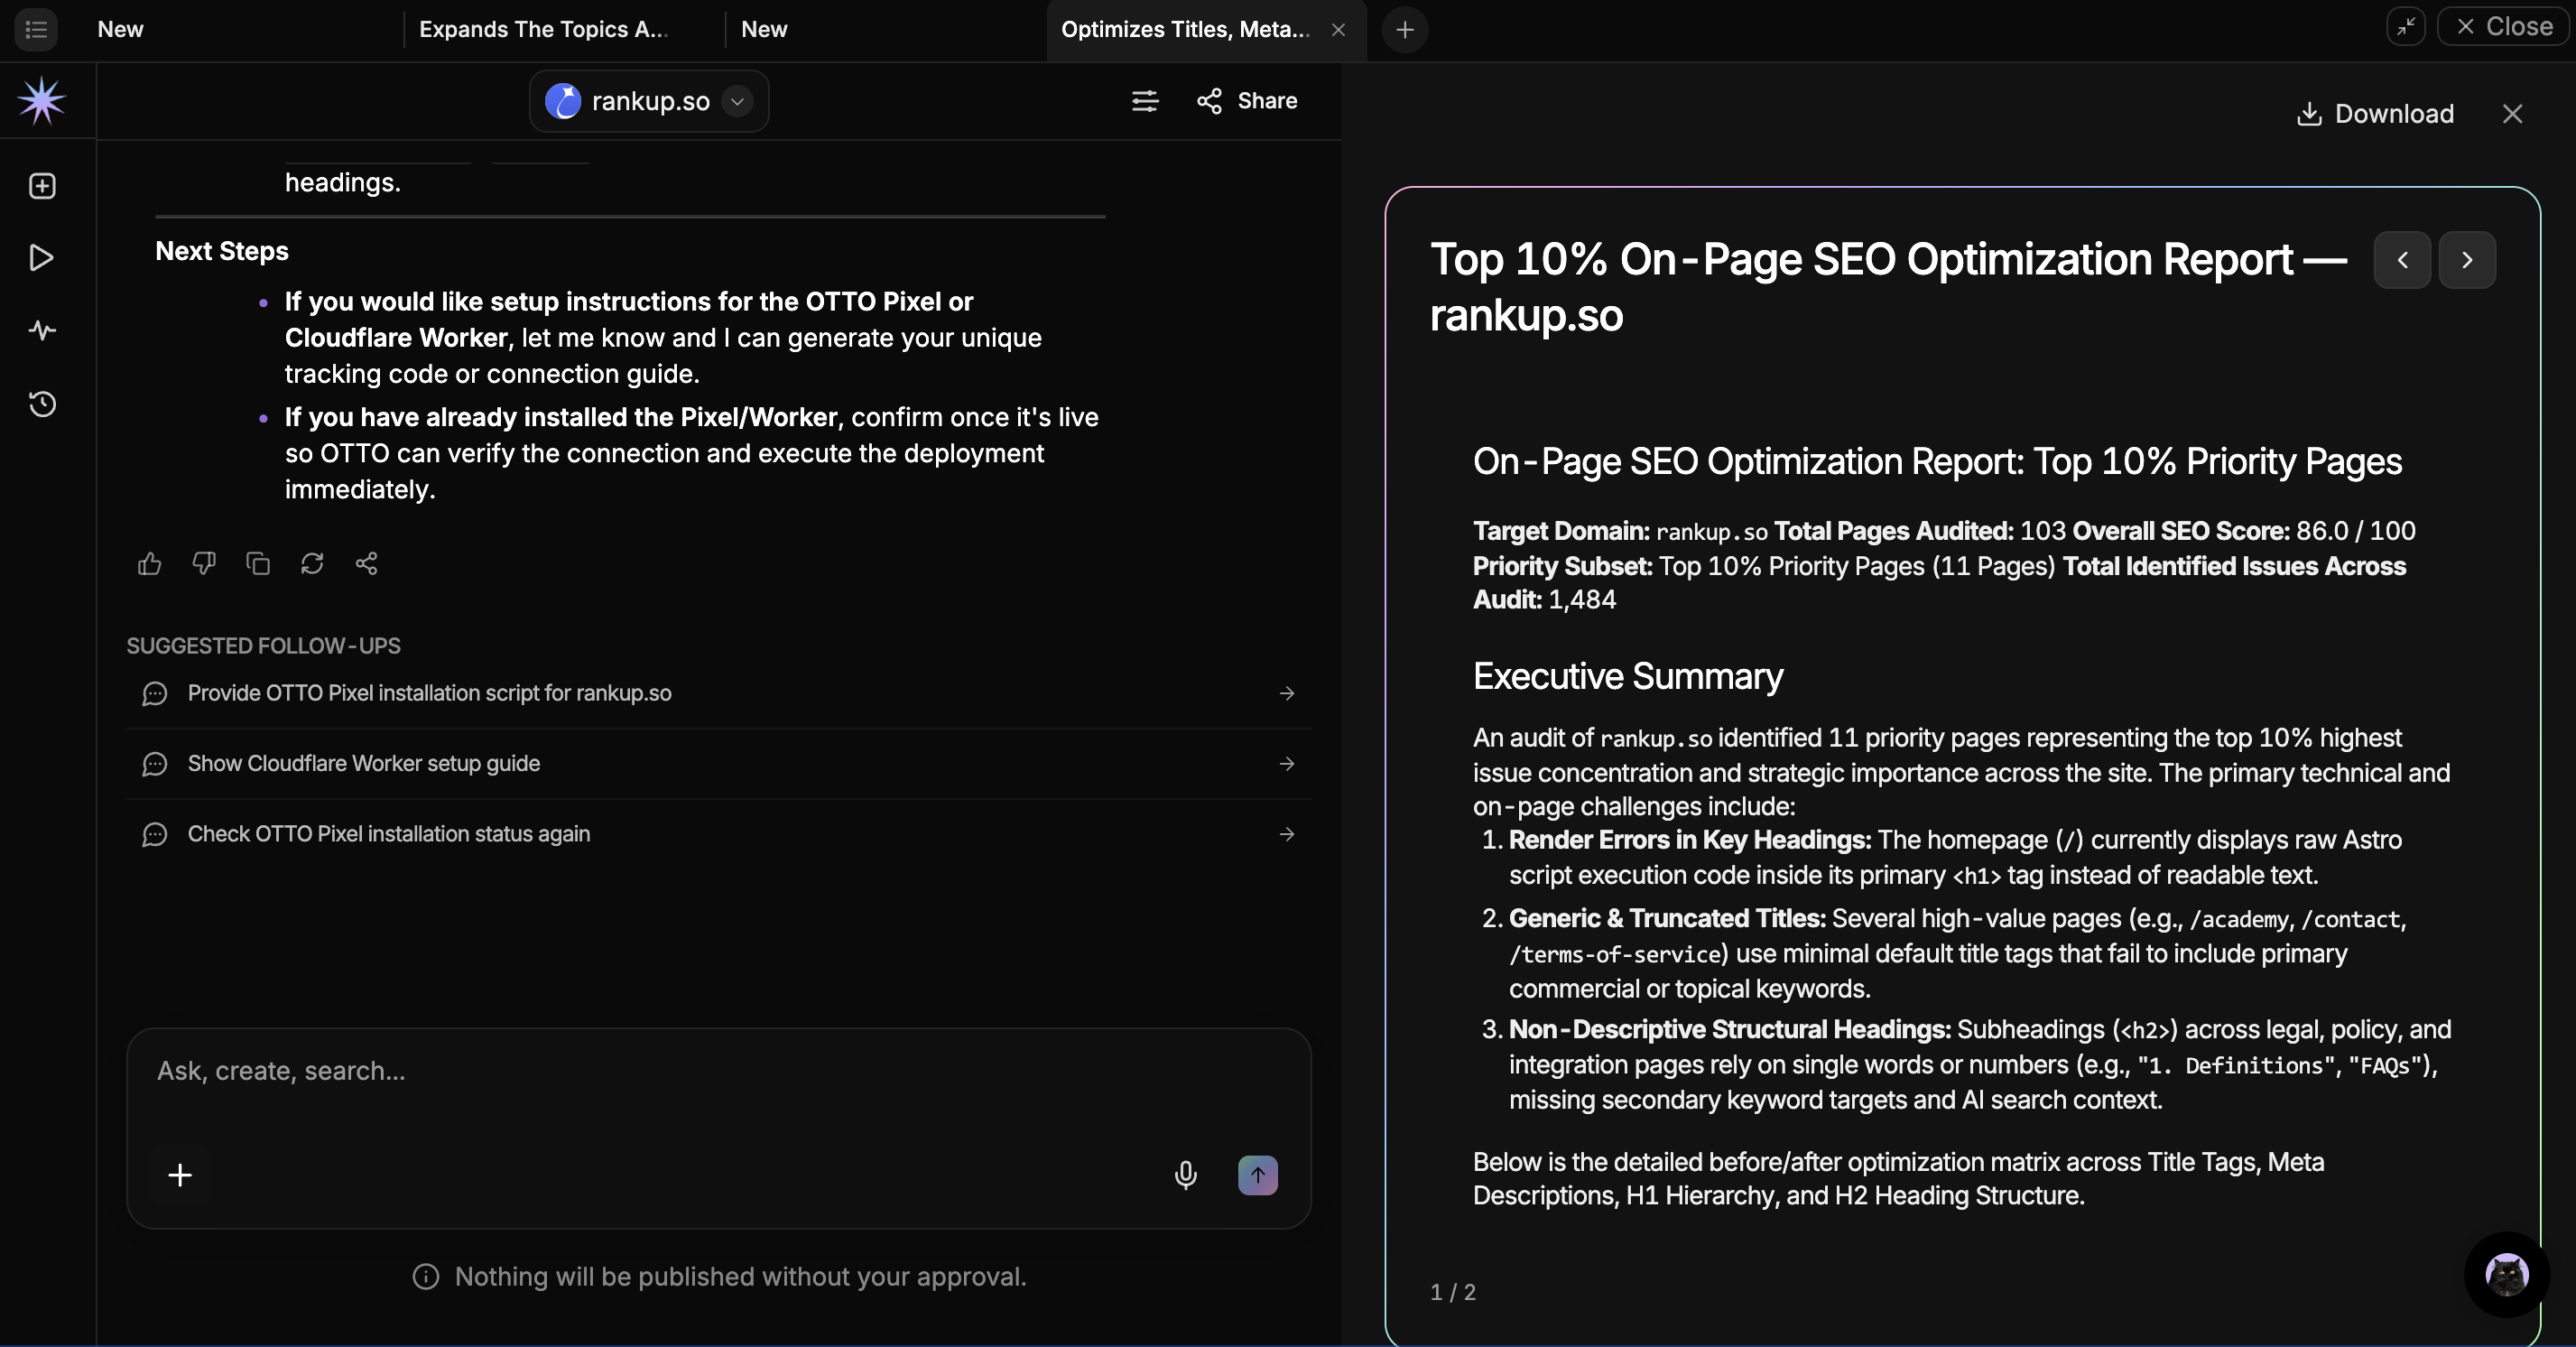
Task: Switch to the second 'New' tab
Action: pos(764,29)
